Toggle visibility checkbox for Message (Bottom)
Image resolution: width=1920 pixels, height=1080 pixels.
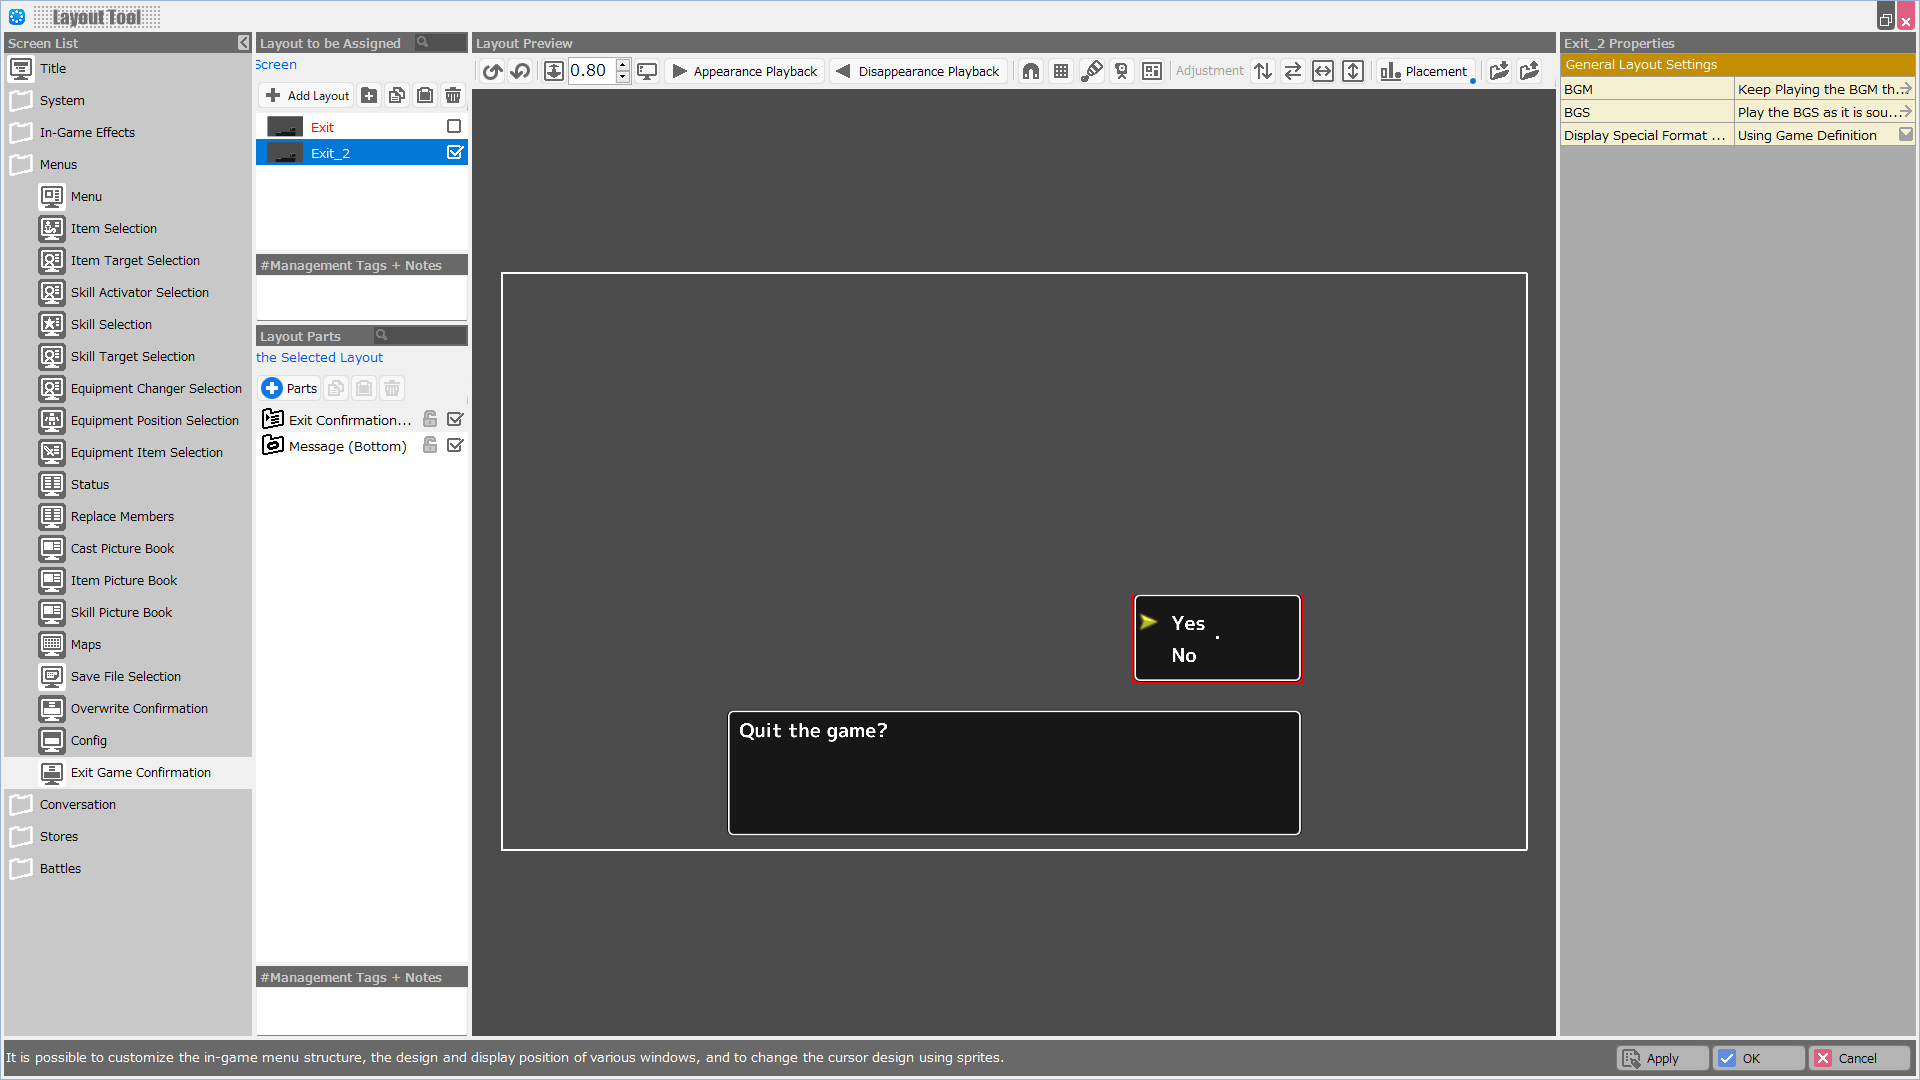455,445
